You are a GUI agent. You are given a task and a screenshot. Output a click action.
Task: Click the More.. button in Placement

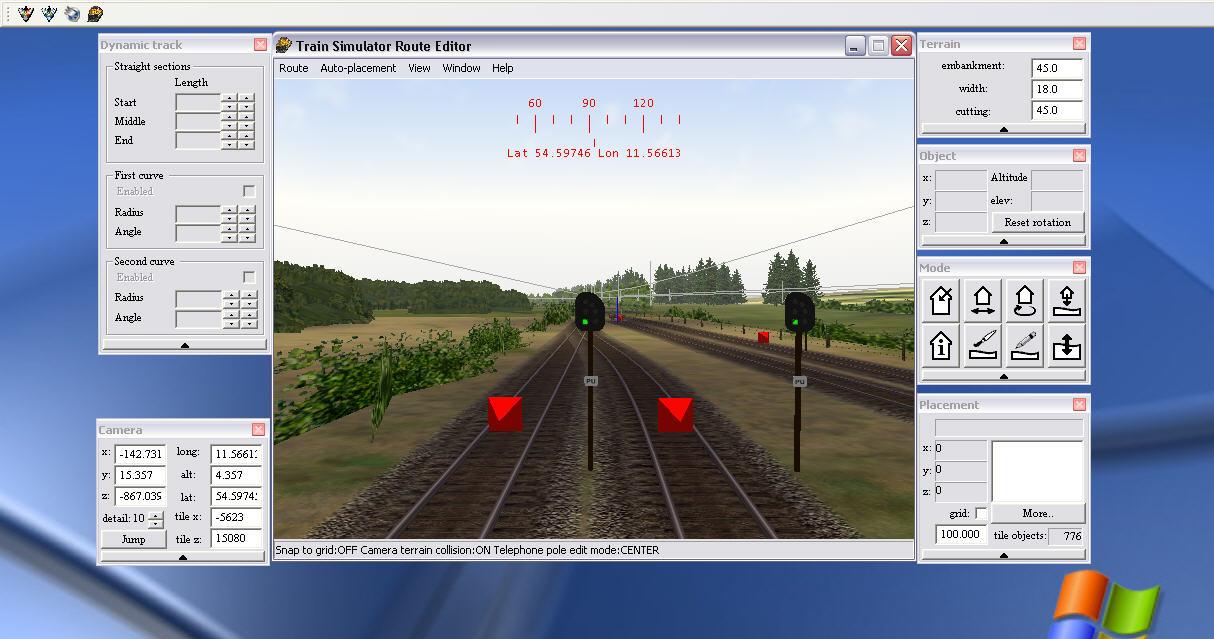click(x=1038, y=513)
